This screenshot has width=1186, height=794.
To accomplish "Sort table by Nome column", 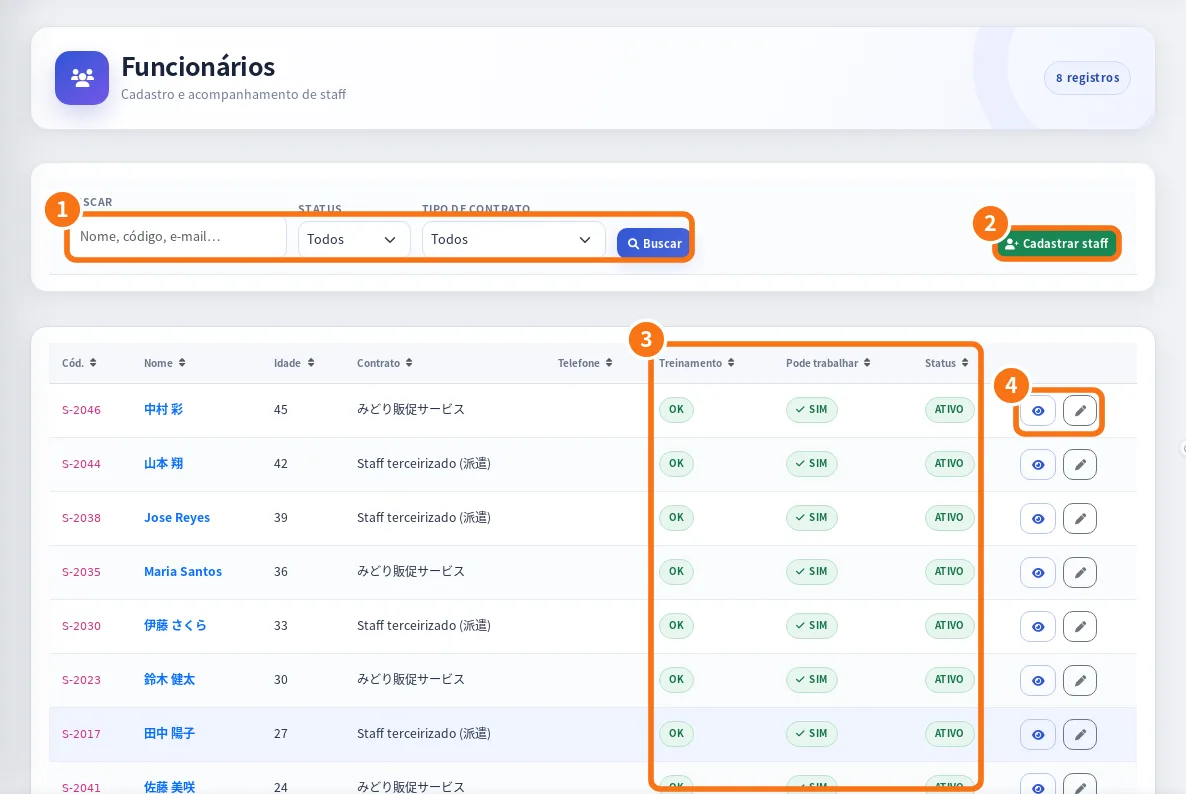I will coord(165,363).
